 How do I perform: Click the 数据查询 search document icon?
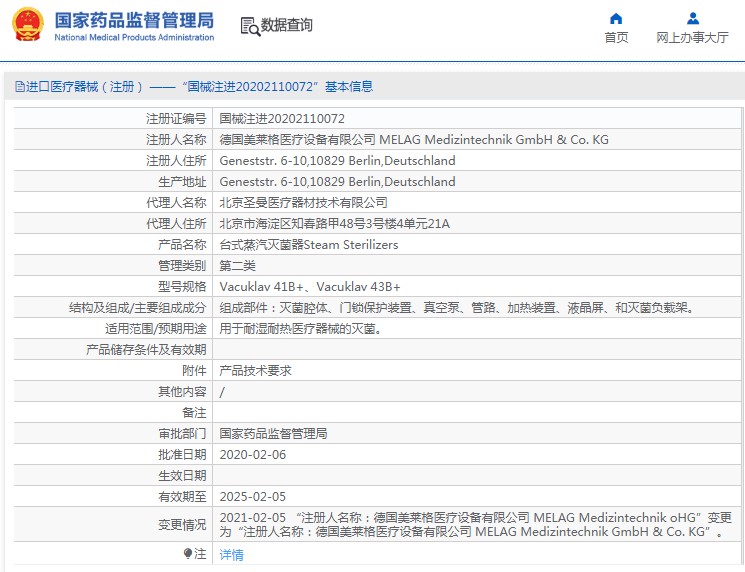pos(250,26)
